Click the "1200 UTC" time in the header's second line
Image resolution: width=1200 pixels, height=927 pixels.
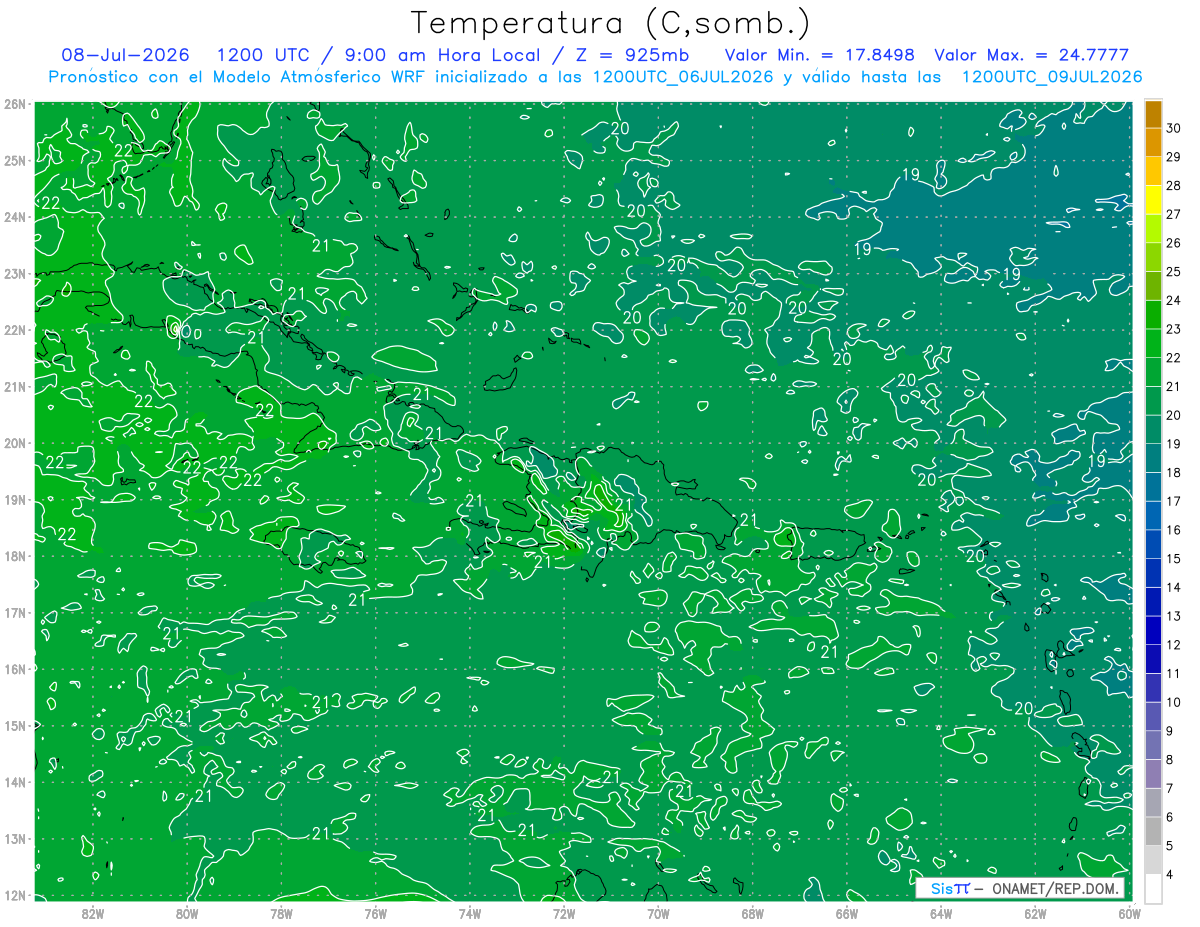263,55
